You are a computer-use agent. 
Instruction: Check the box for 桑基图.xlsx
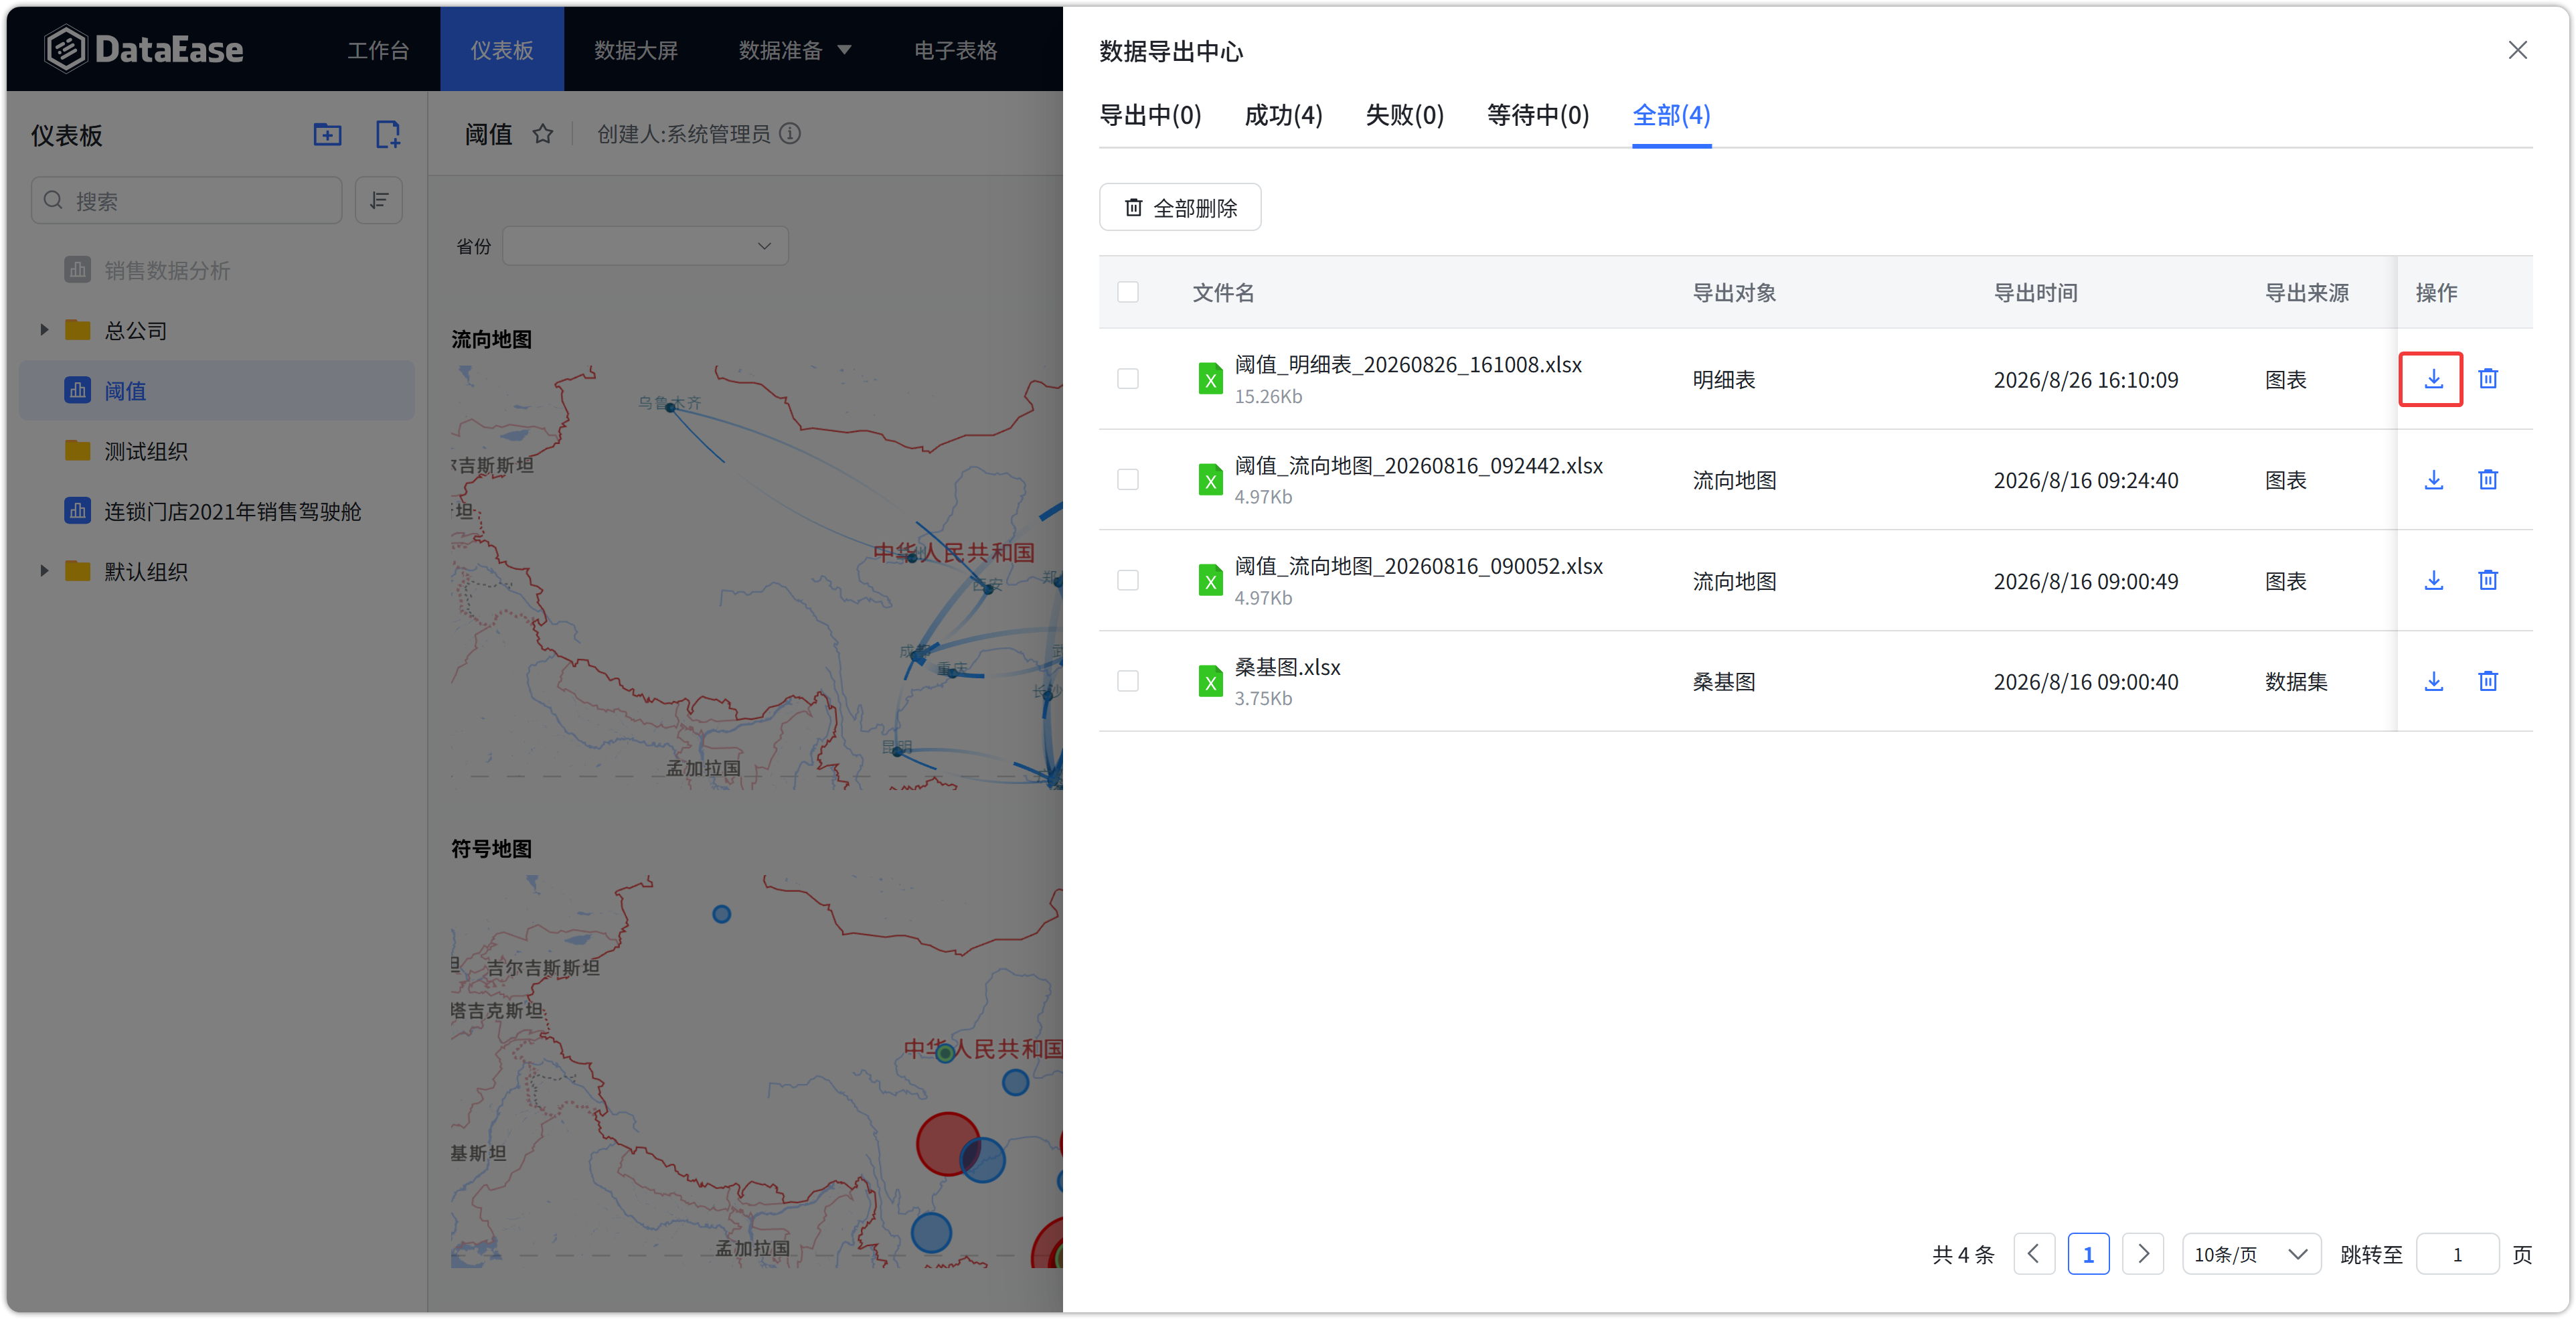pos(1128,681)
